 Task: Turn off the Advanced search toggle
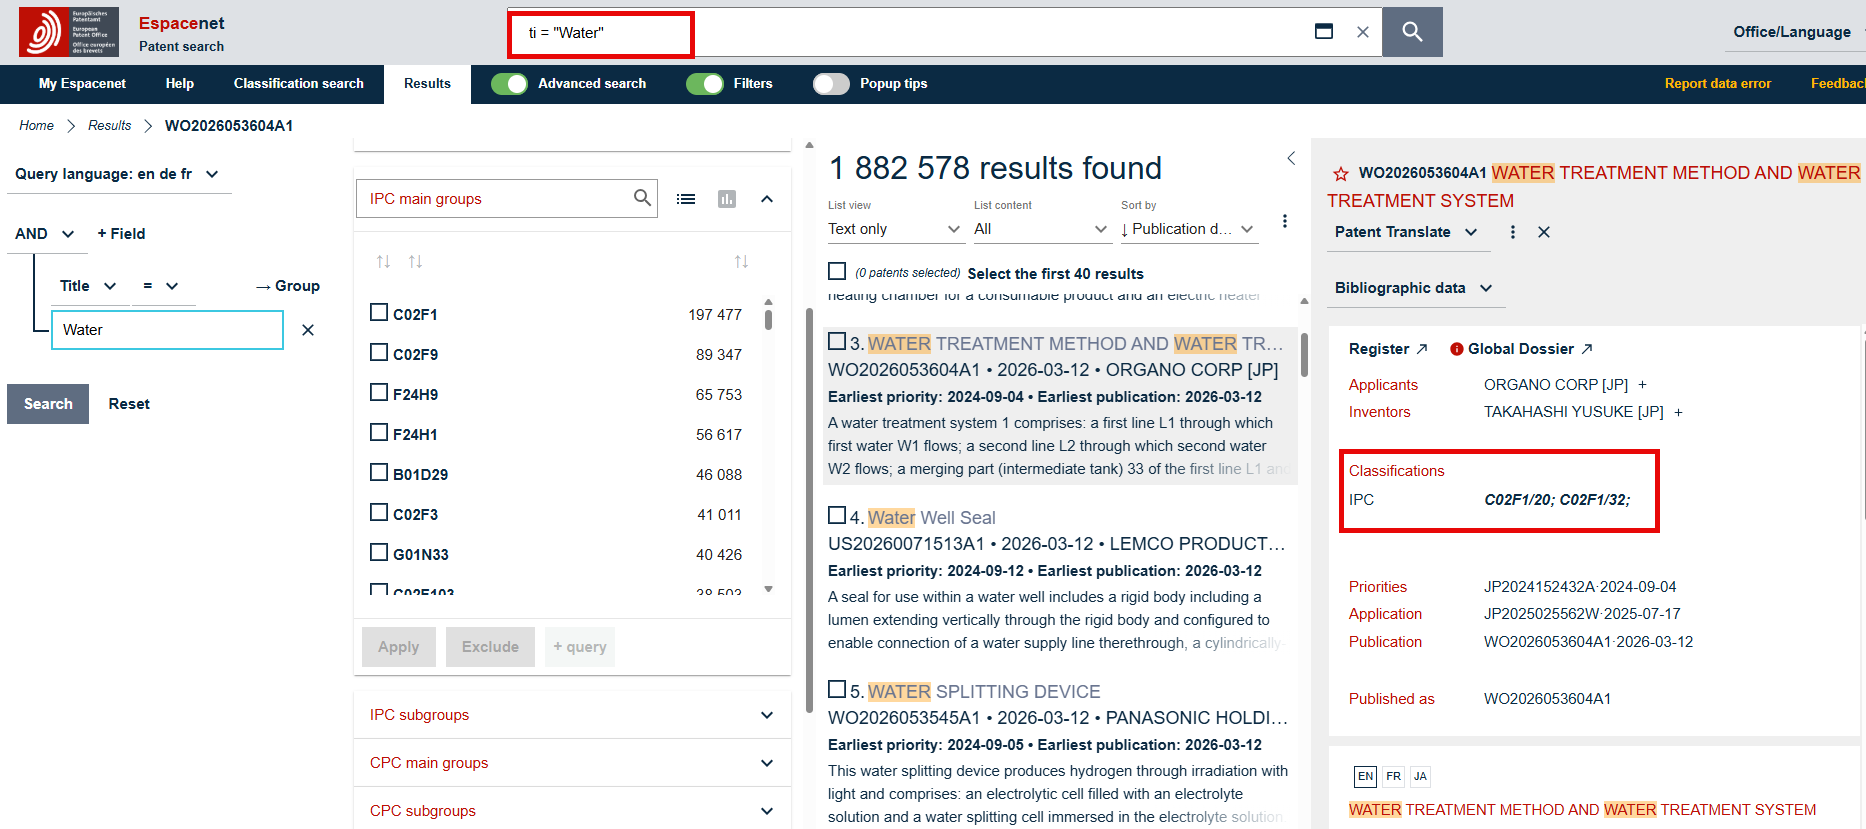pyautogui.click(x=509, y=84)
